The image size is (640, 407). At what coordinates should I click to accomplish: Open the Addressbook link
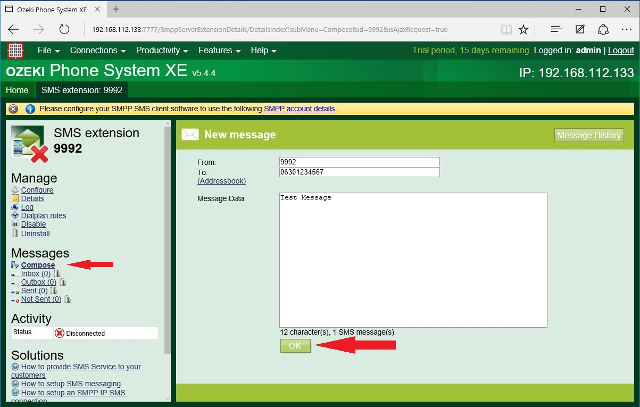pos(222,181)
